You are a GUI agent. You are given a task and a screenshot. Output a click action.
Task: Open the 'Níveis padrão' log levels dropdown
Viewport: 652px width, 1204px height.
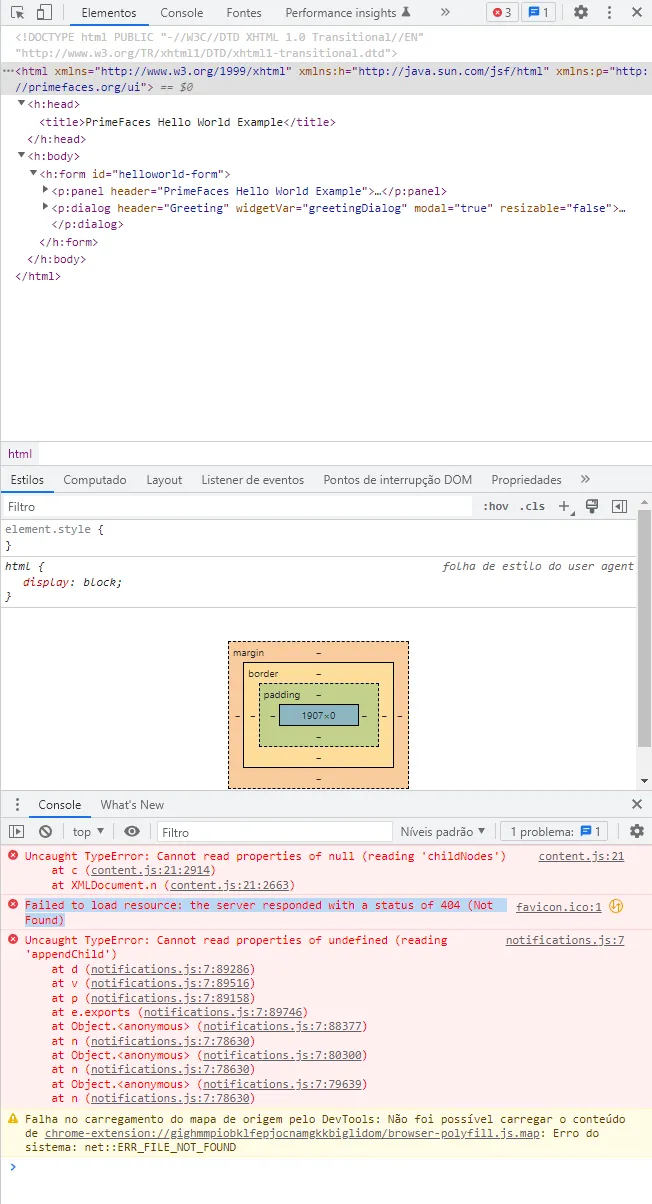443,831
